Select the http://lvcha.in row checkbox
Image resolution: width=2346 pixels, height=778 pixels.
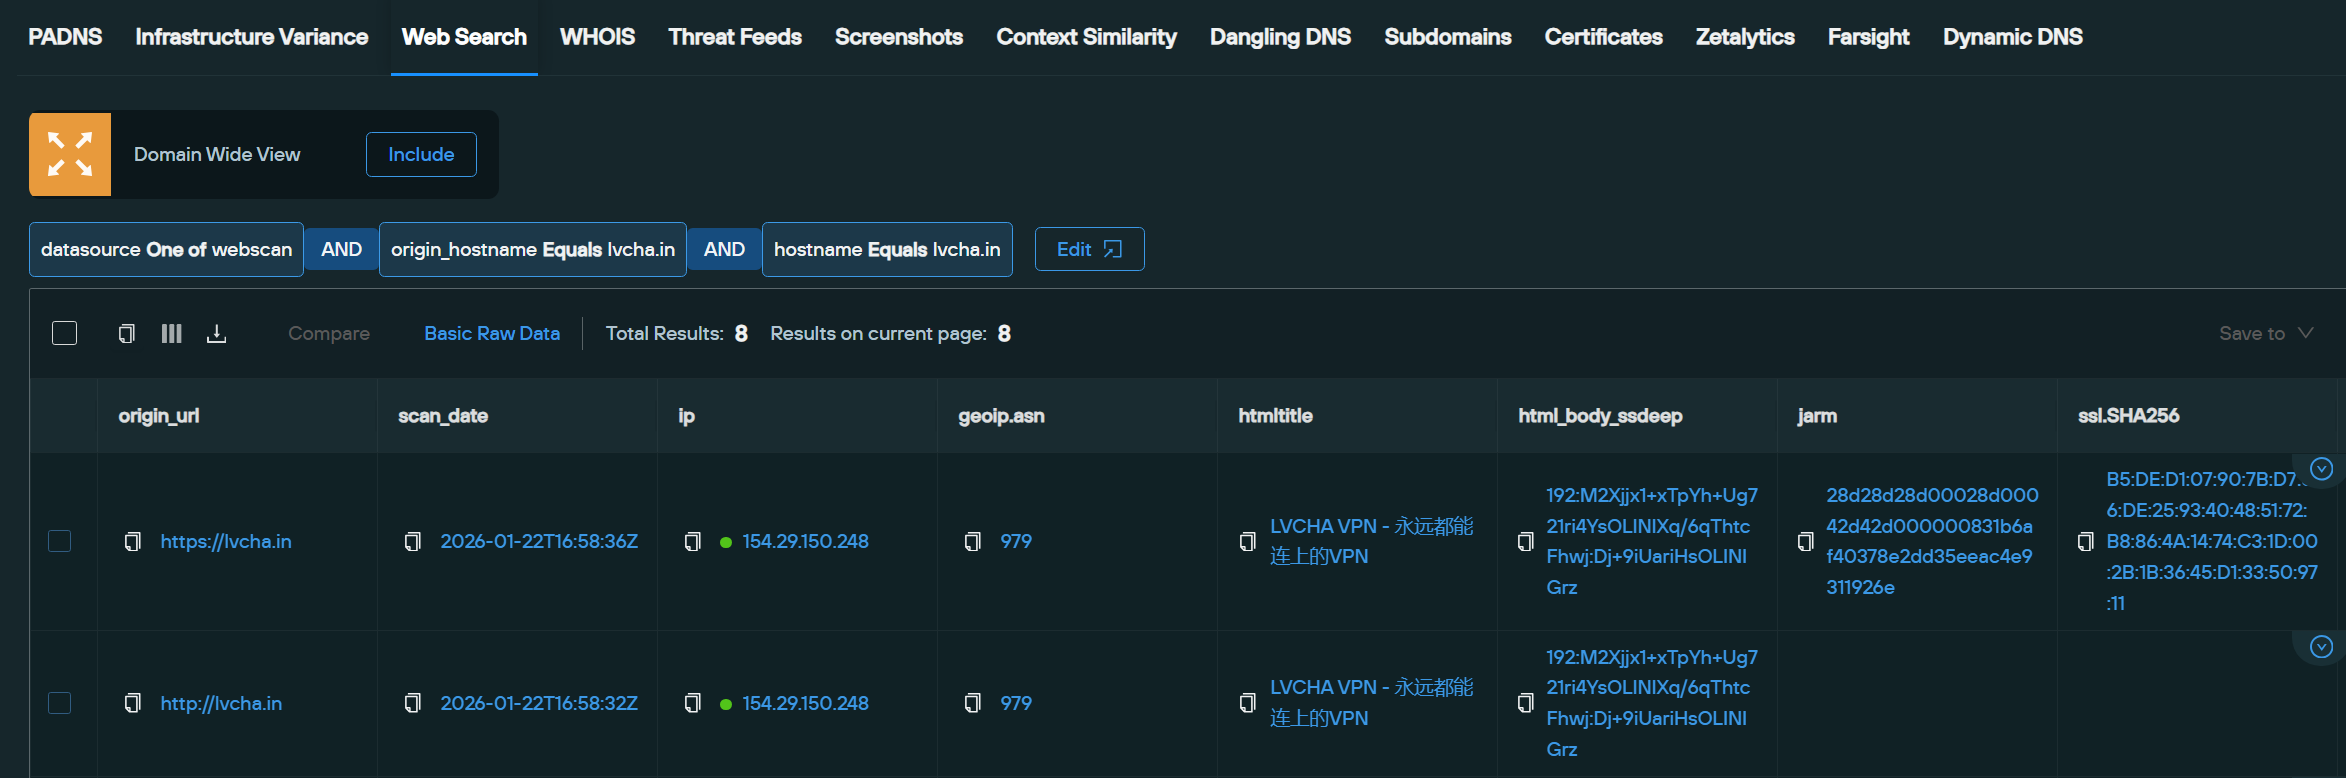[x=60, y=703]
